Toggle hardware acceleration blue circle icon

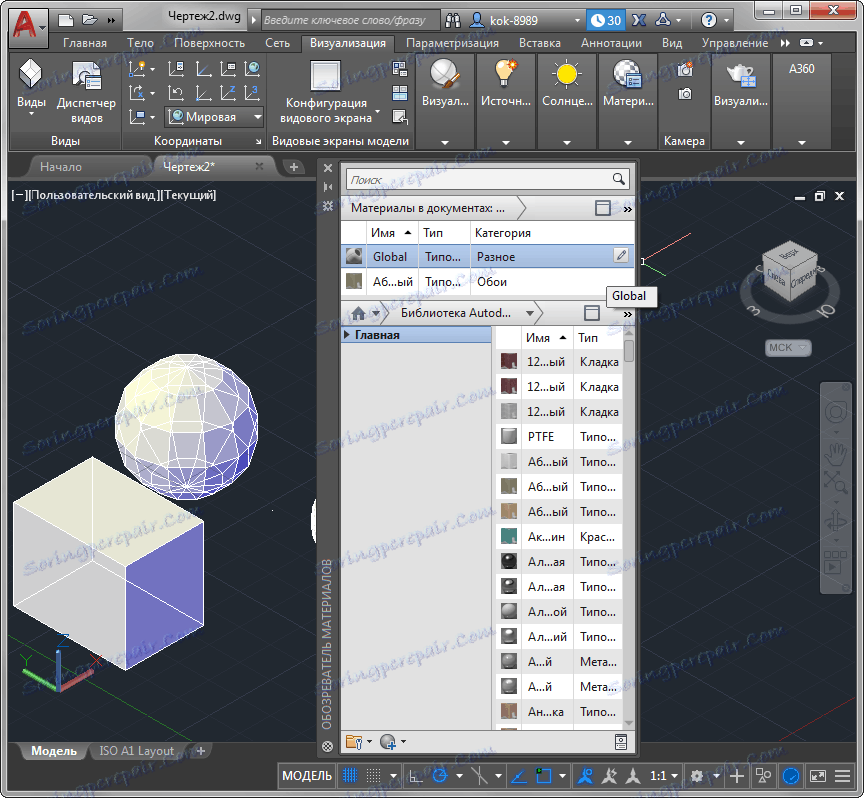791,776
